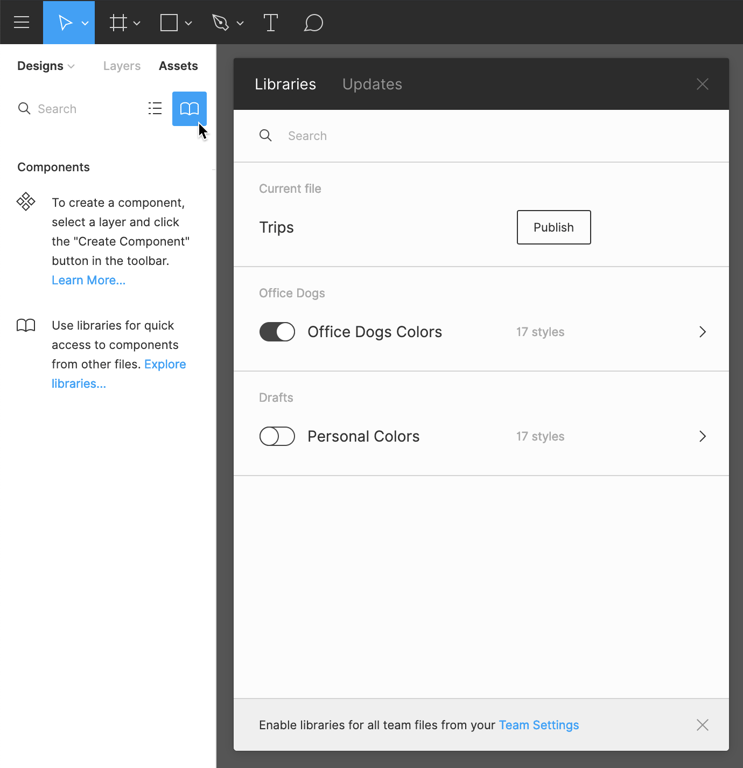The image size is (743, 768).
Task: Click the team library book icon
Action: point(189,108)
